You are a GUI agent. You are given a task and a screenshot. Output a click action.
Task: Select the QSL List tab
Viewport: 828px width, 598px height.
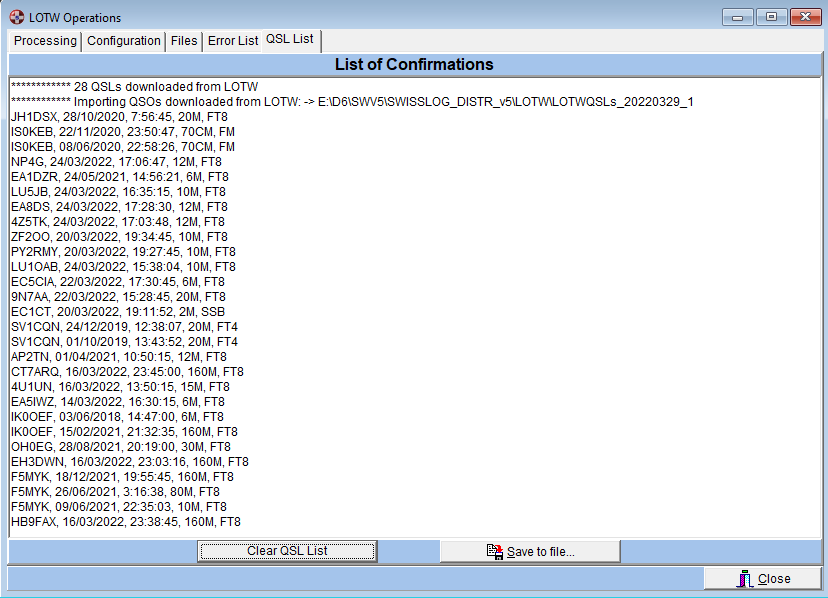coord(290,40)
